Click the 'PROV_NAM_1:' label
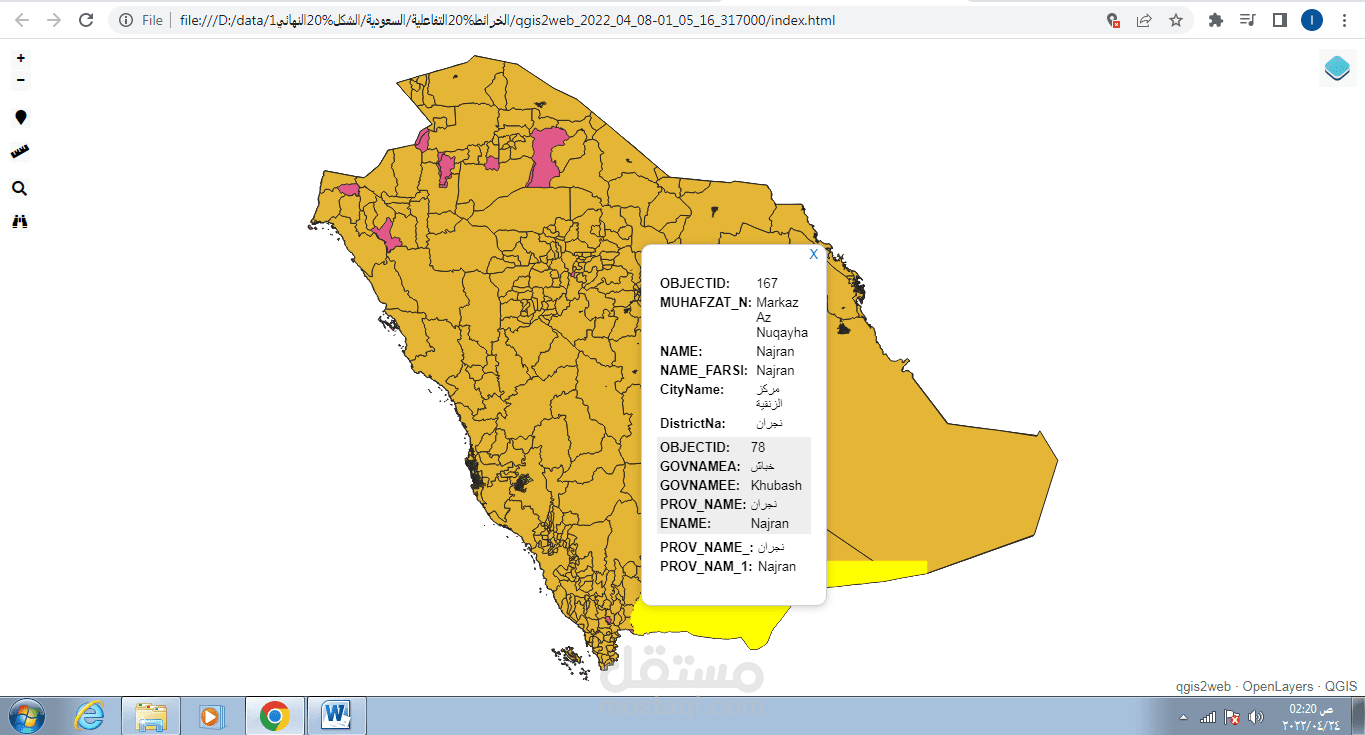This screenshot has height=735, width=1365. point(706,566)
